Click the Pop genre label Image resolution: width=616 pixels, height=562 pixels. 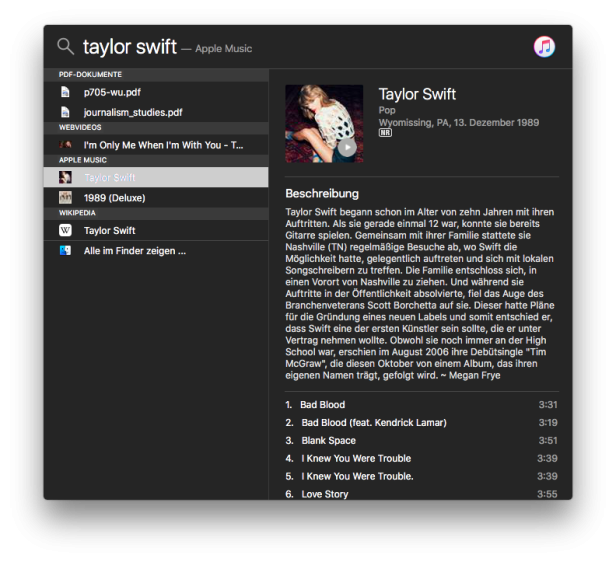click(387, 110)
